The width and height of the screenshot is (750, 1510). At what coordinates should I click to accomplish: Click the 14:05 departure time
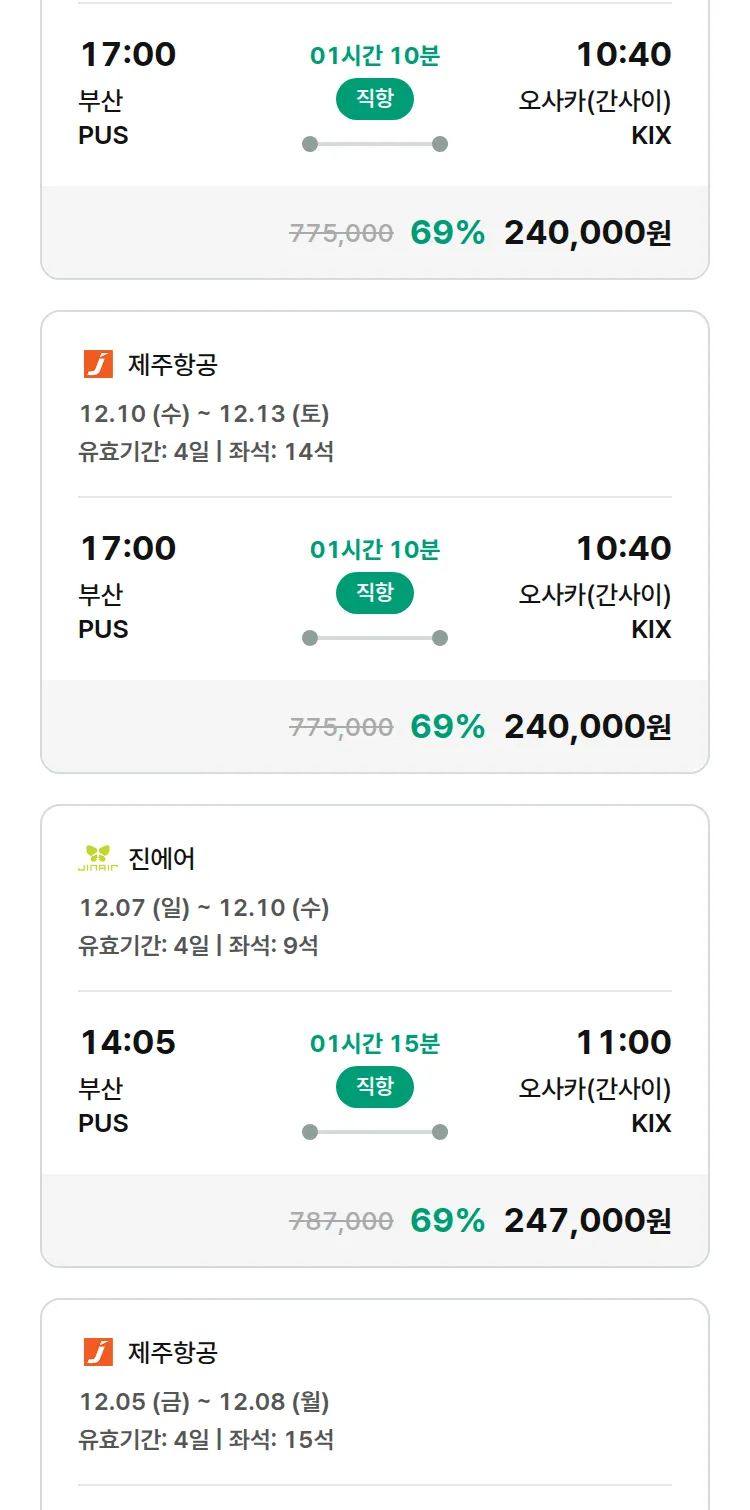(x=128, y=1042)
